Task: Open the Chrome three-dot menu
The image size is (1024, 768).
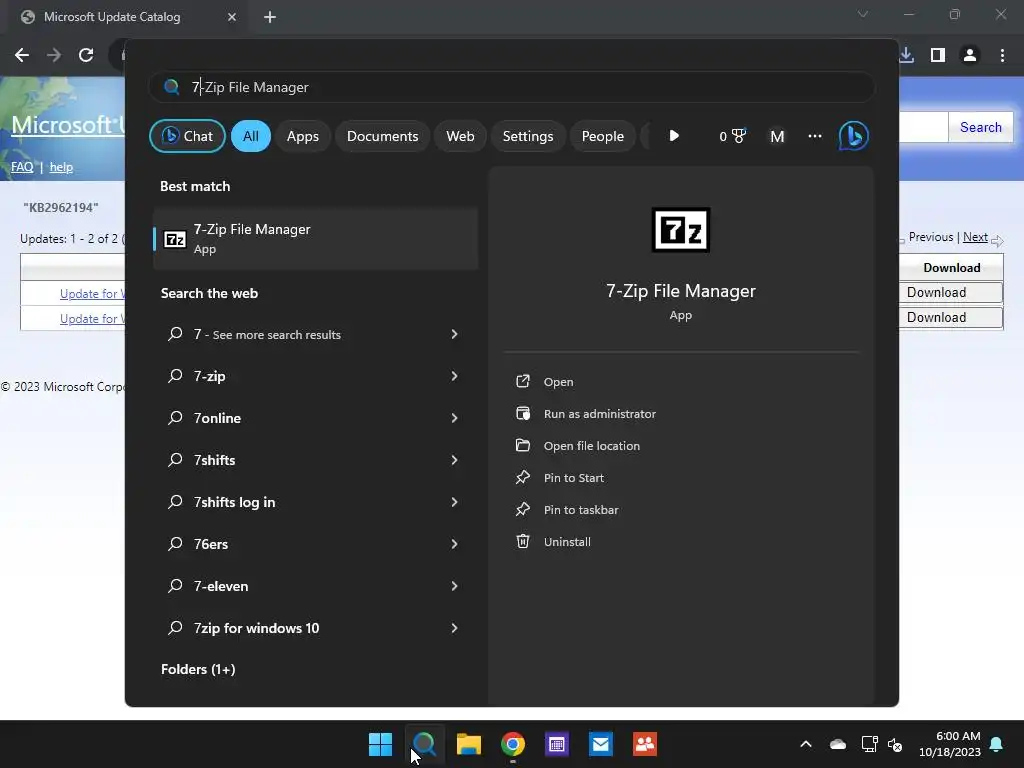Action: pos(1002,55)
